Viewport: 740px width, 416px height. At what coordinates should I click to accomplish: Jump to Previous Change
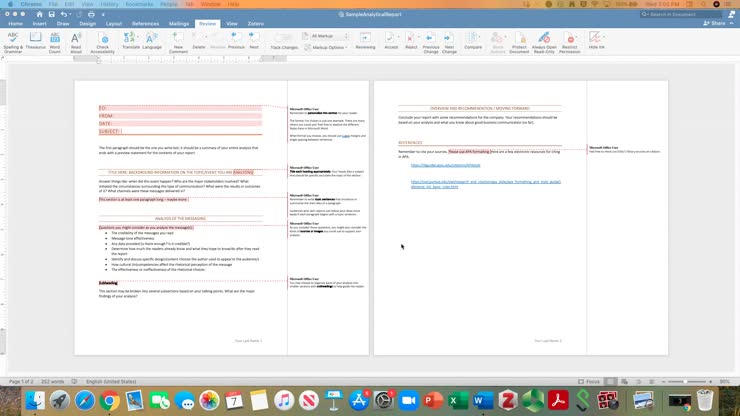(x=430, y=42)
